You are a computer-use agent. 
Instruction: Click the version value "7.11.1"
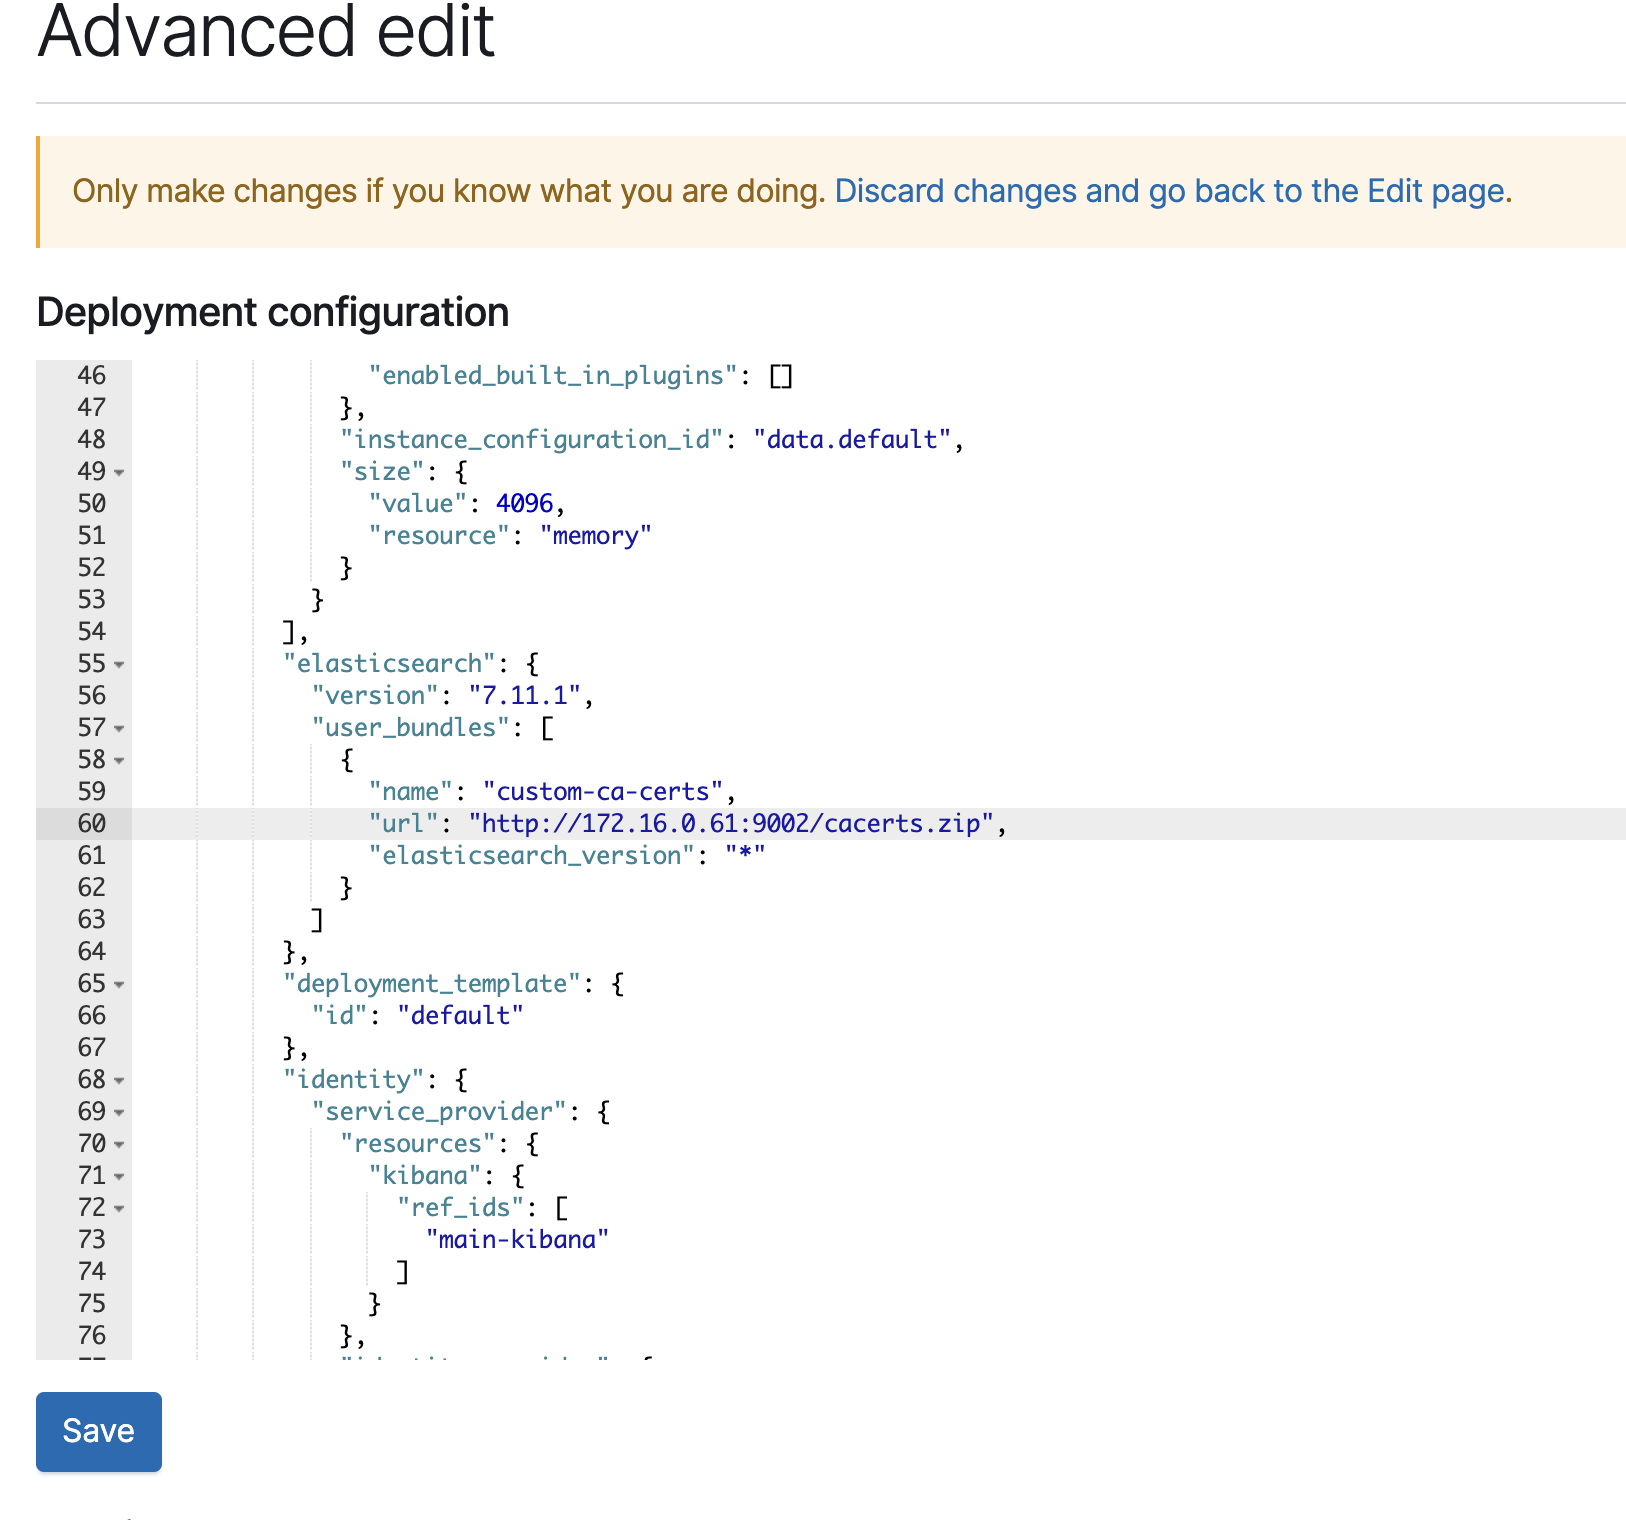(525, 695)
